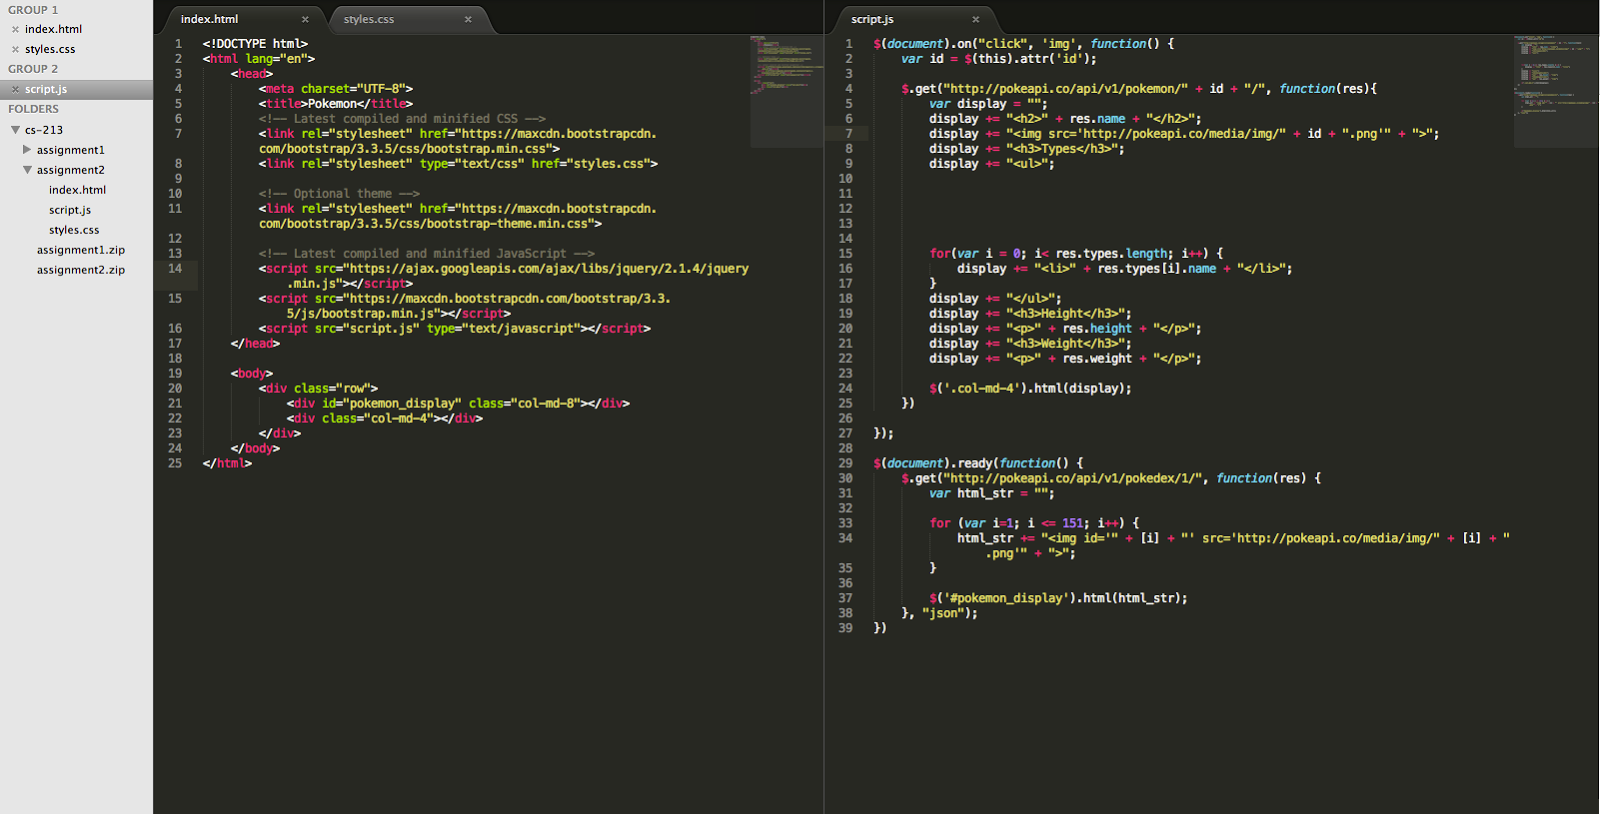
Task: Click the res.height line in script.js
Action: coord(1066,329)
